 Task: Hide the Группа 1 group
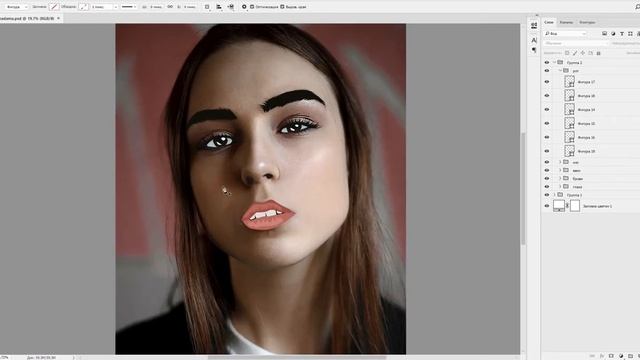coord(547,195)
